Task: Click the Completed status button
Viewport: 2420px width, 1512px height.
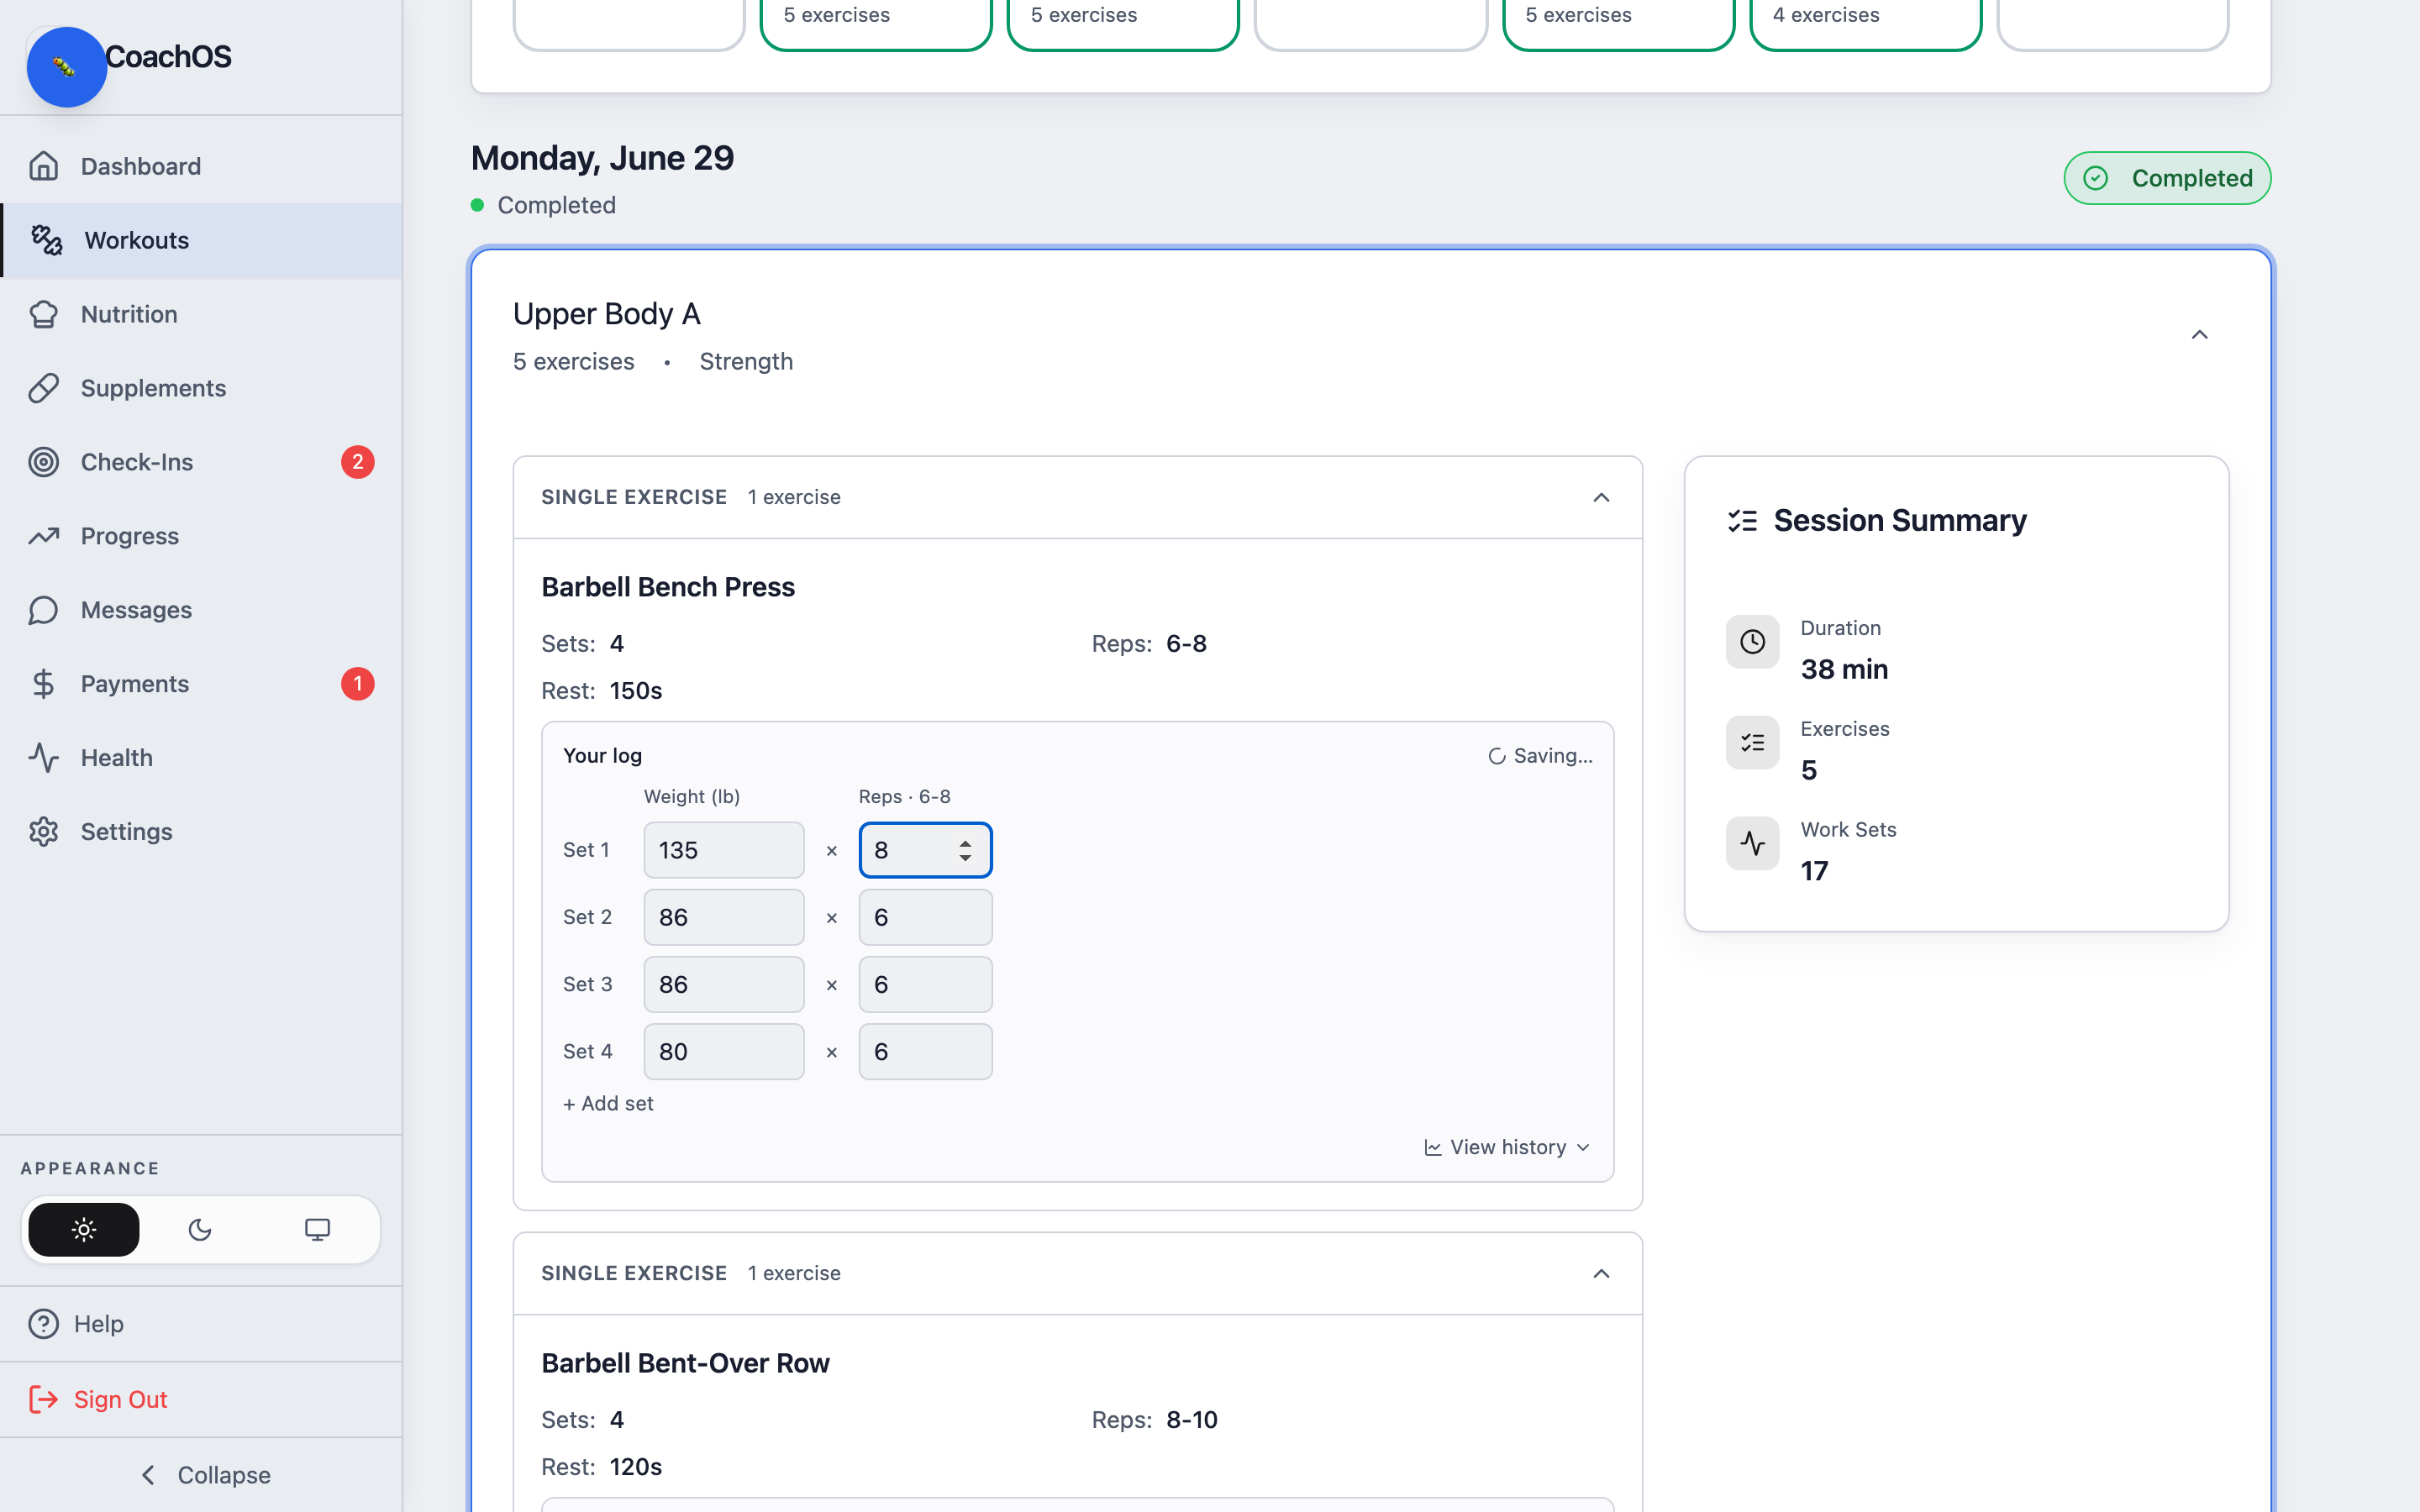Action: [x=2167, y=178]
